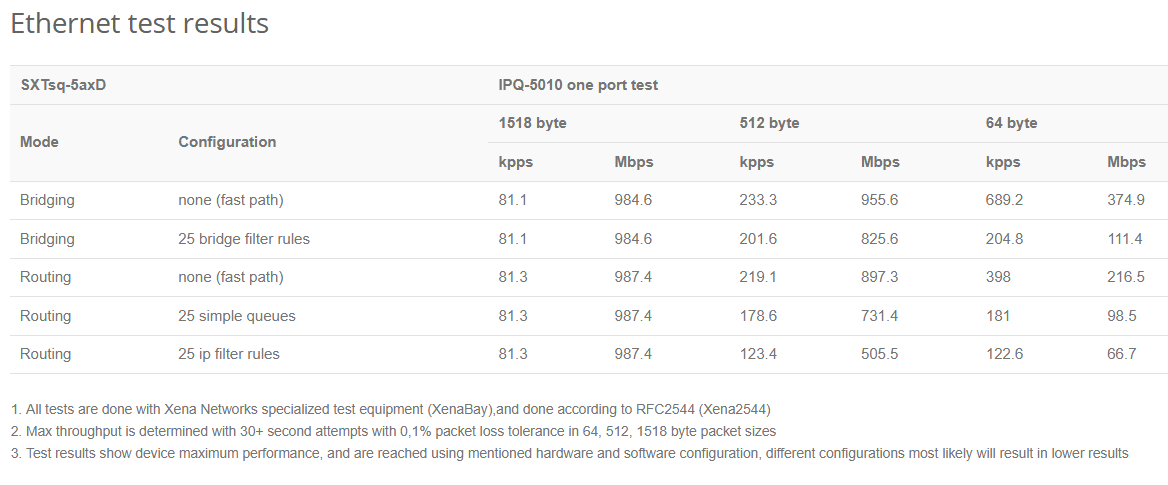Click the 25 bridge filter rules cell
Image resolution: width=1168 pixels, height=485 pixels.
(x=244, y=239)
